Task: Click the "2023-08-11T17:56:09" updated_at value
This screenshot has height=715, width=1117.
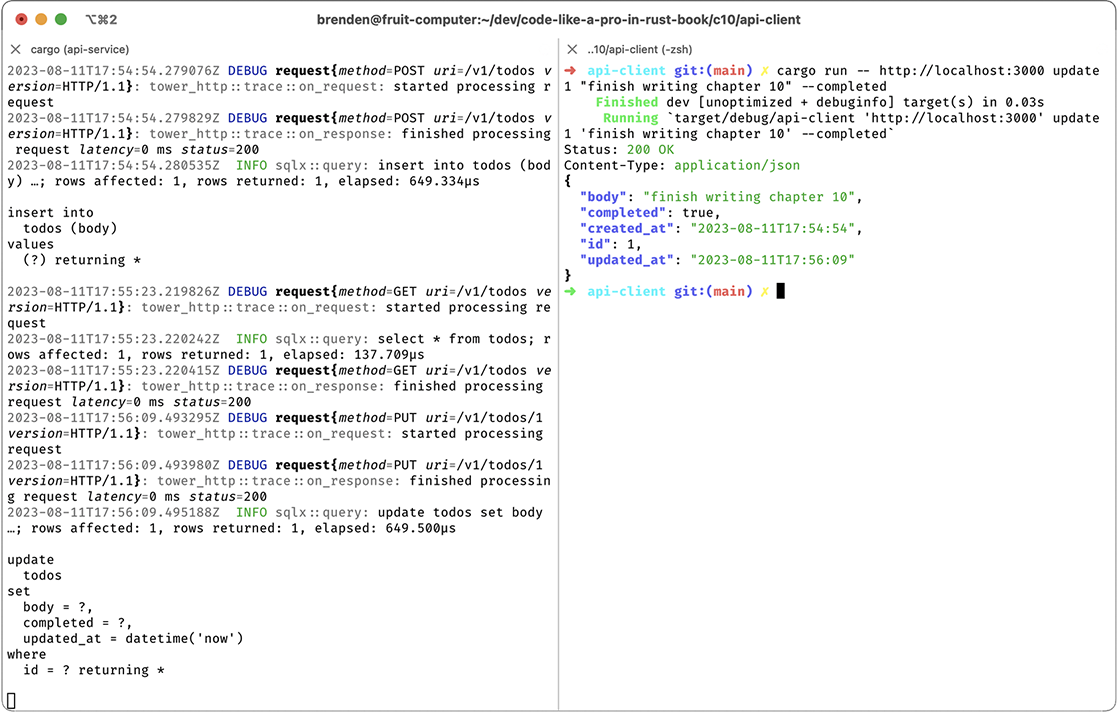Action: pos(773,260)
